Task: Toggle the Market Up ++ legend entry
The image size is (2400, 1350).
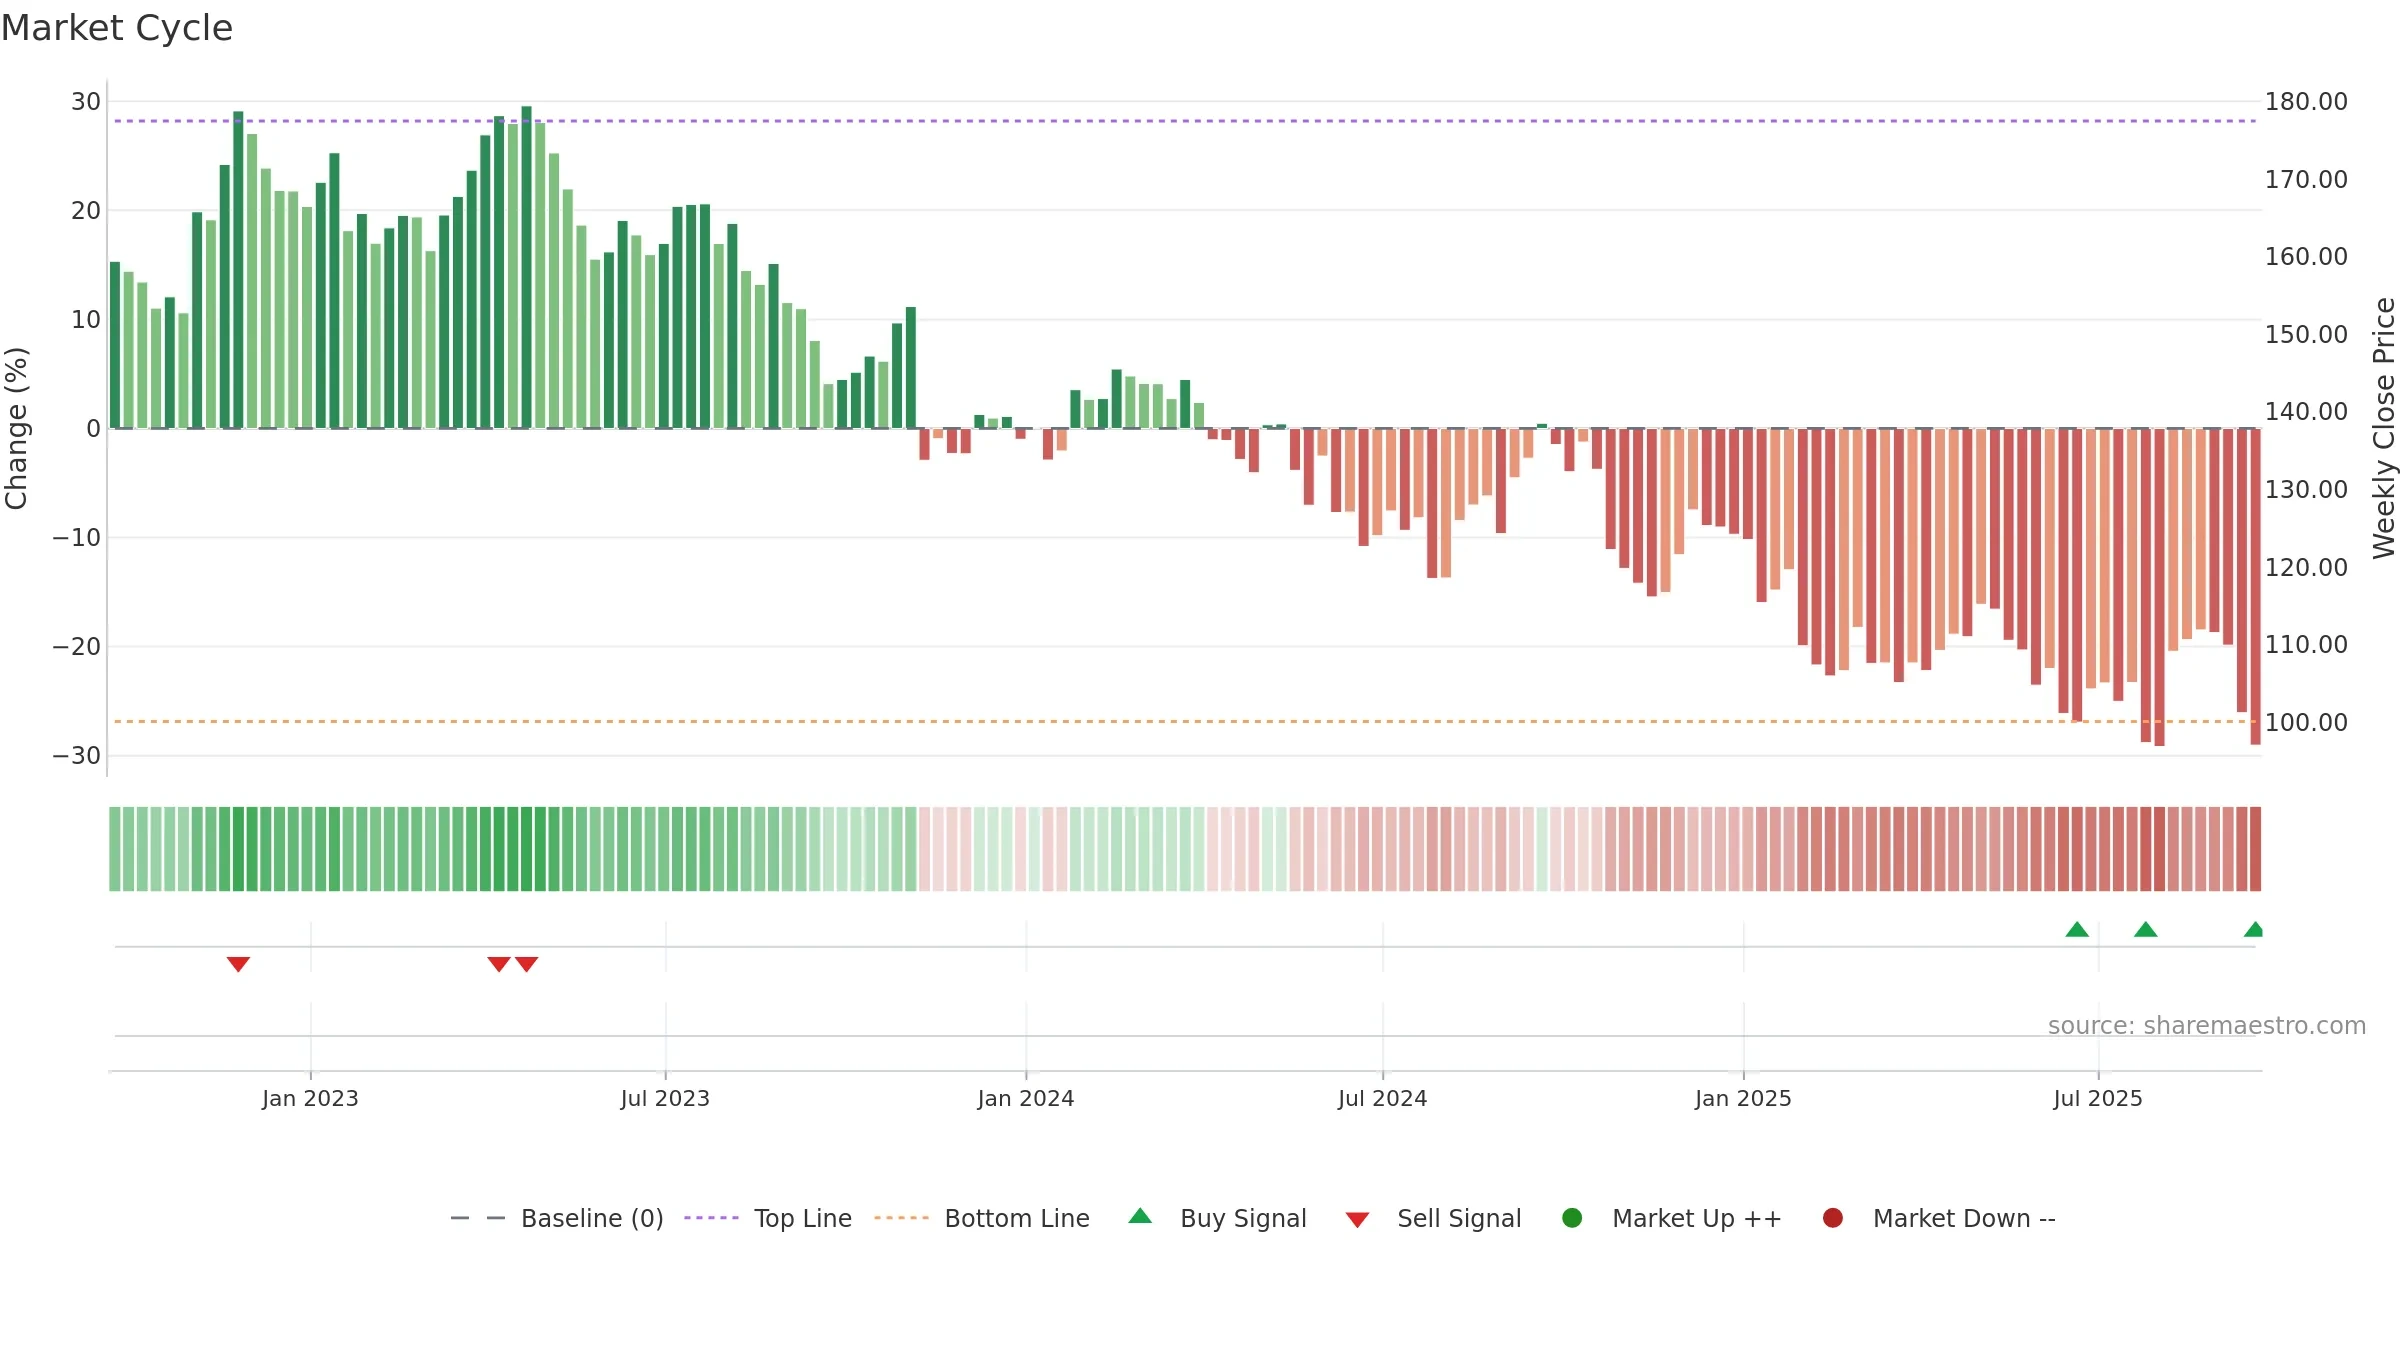Action: [x=1671, y=1218]
